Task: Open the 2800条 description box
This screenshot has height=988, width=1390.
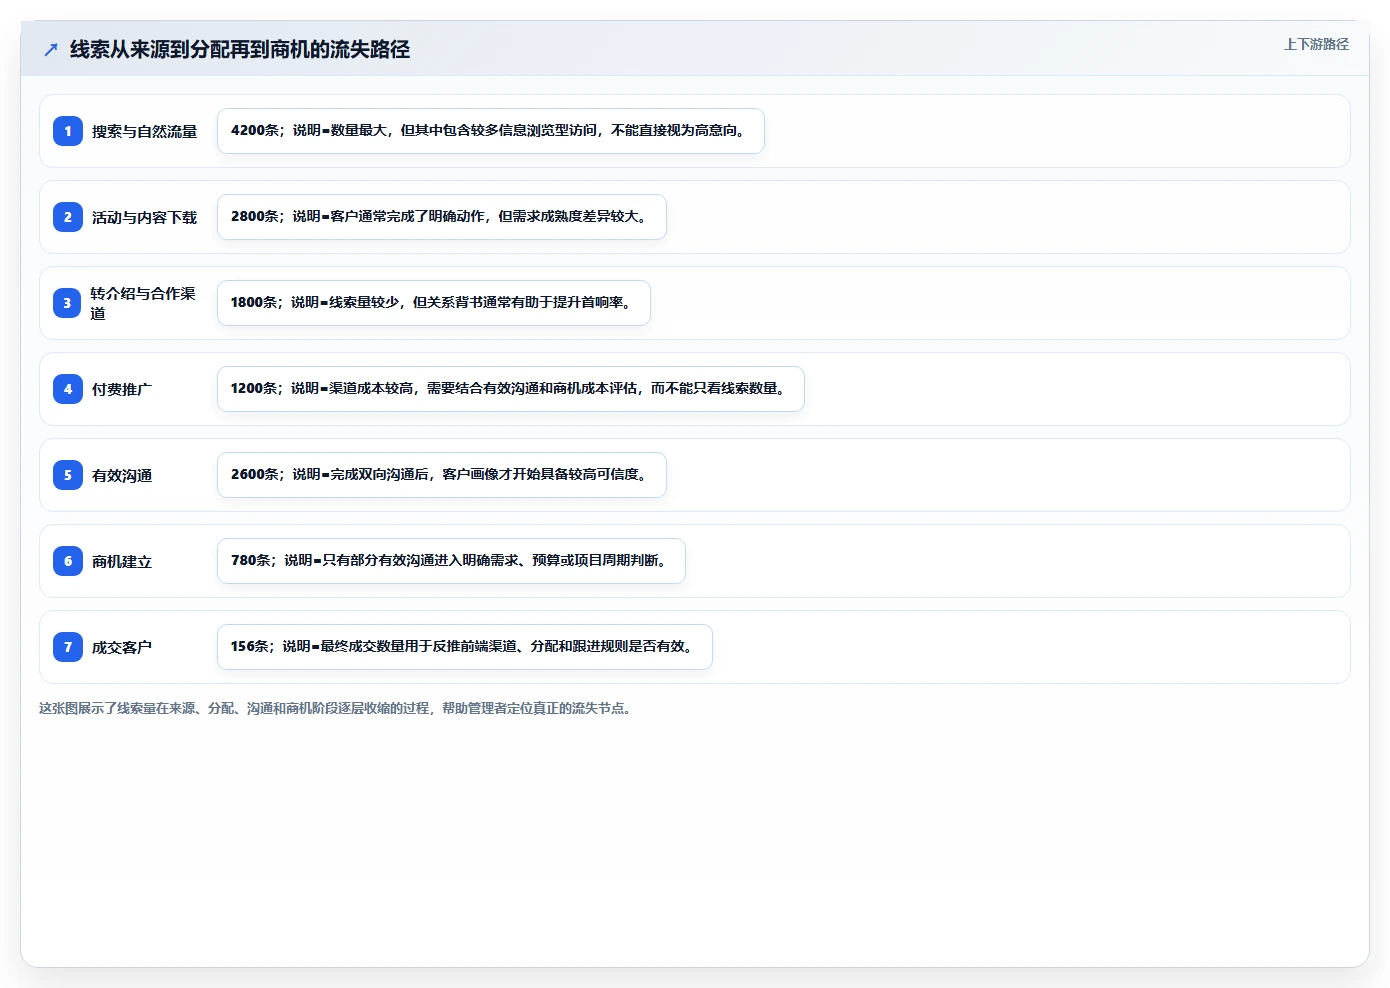Action: tap(442, 217)
